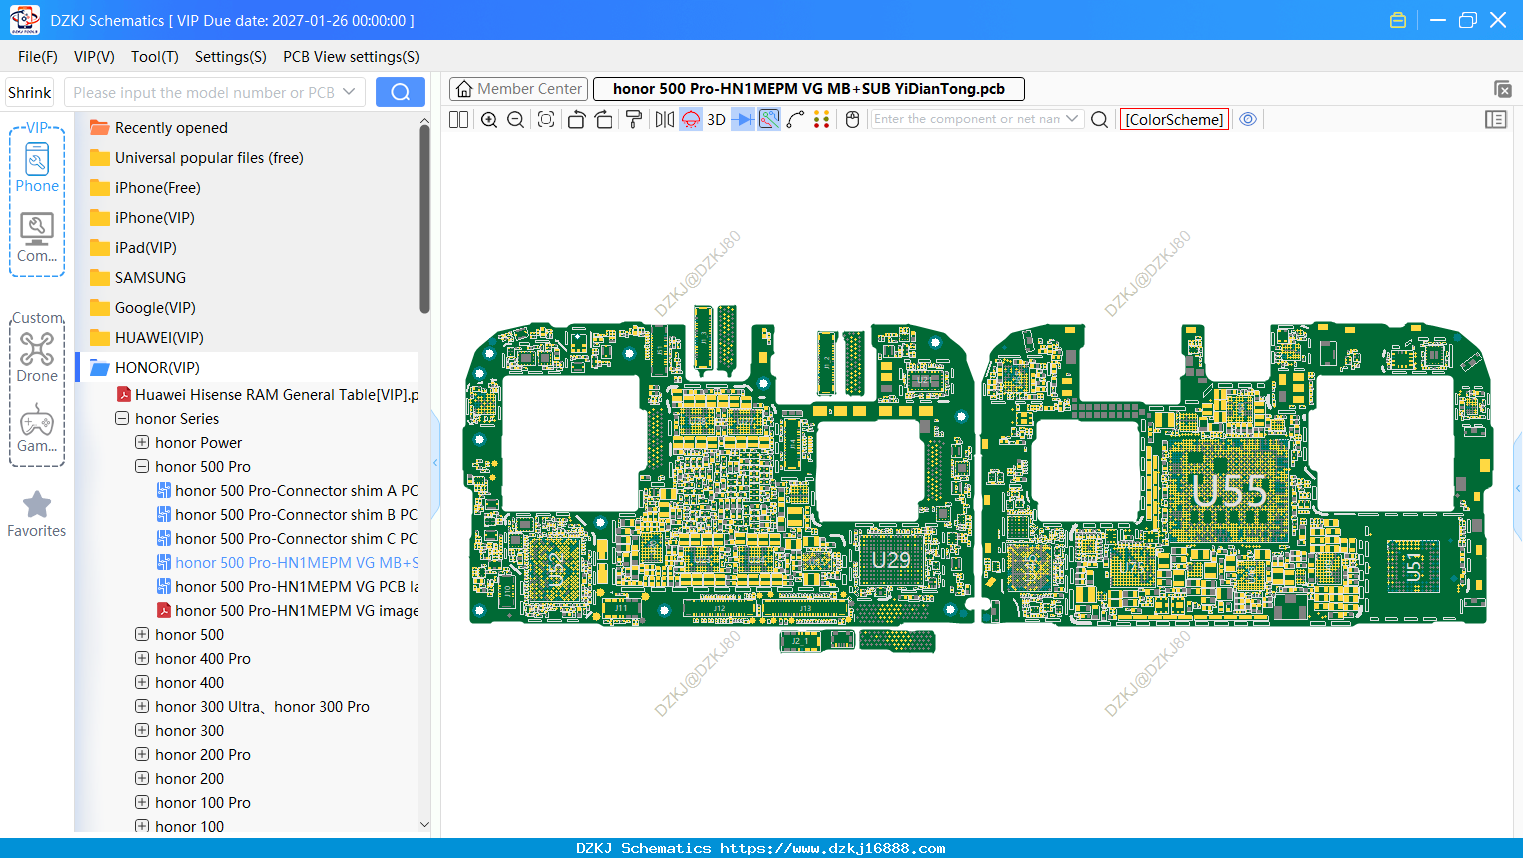
Task: Click the Member Center button
Action: (x=518, y=89)
